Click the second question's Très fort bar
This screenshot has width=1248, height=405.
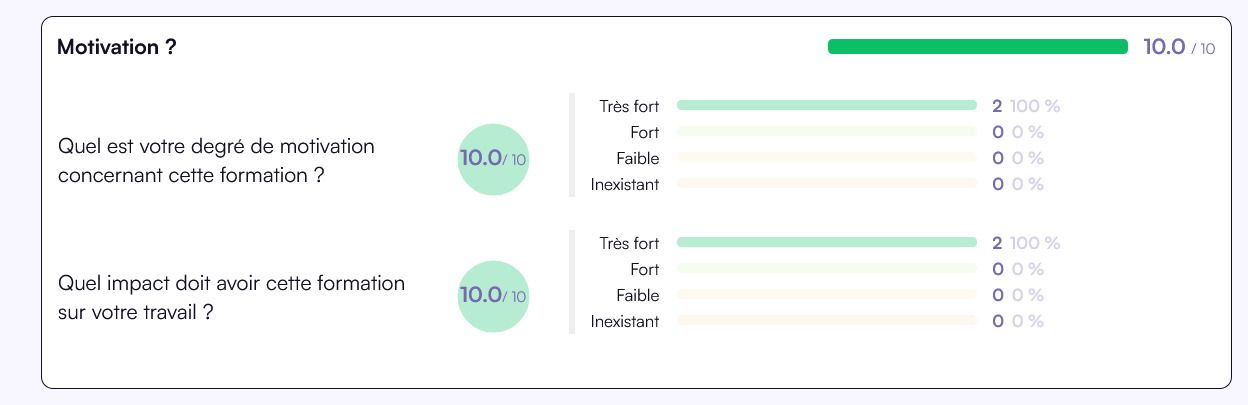(x=827, y=242)
